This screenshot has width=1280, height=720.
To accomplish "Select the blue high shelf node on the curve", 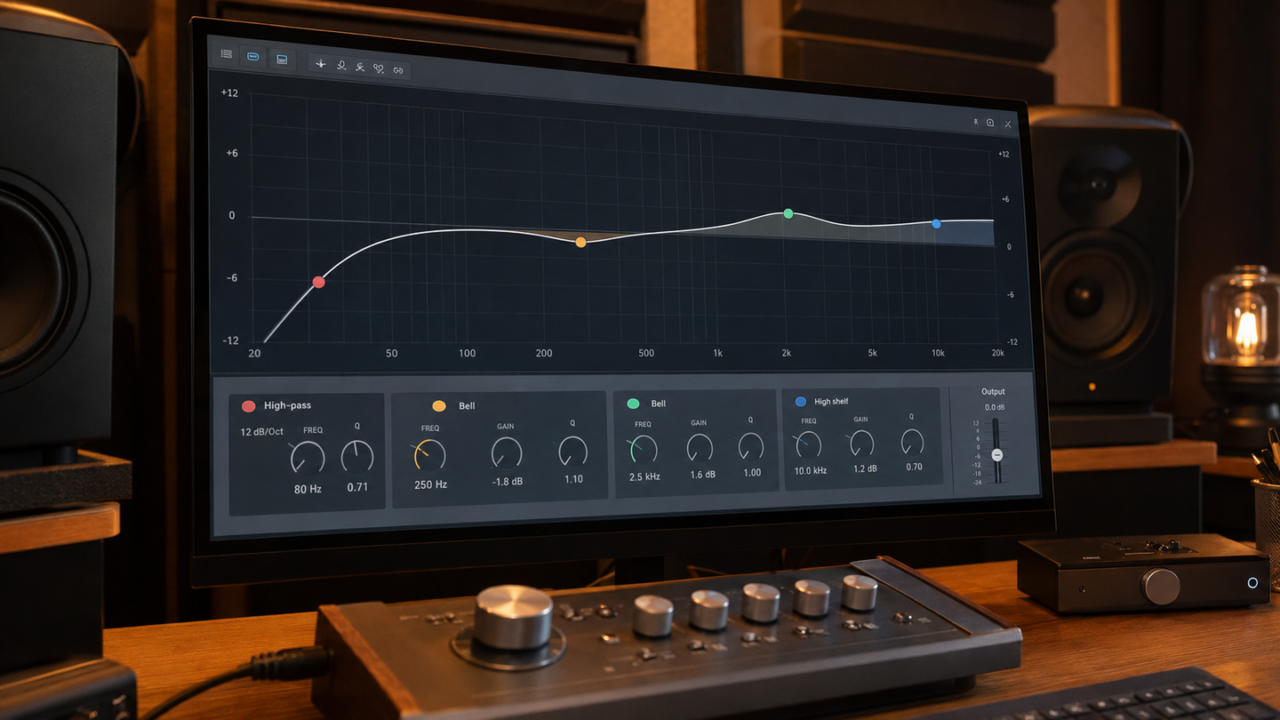I will coord(936,224).
